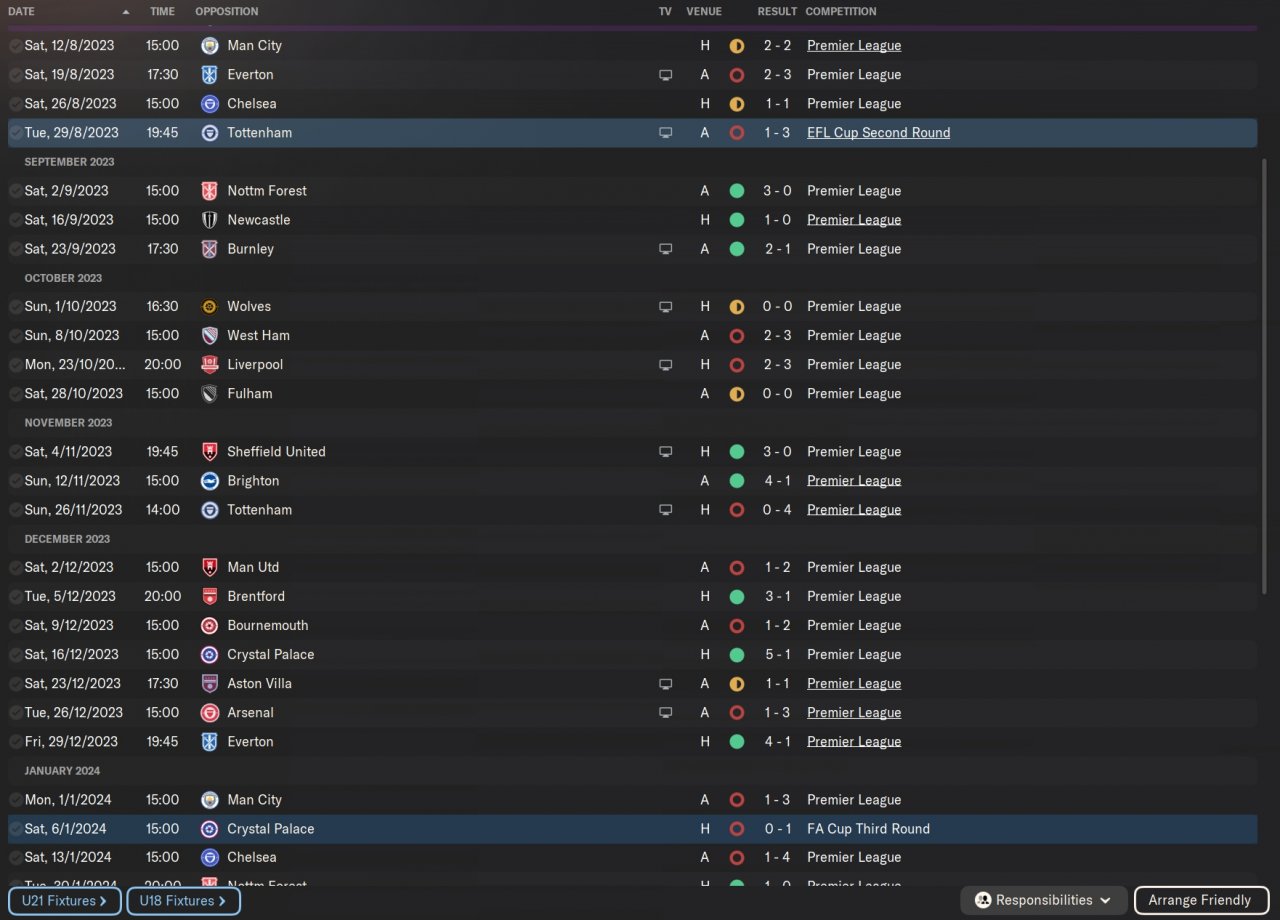1280x920 pixels.
Task: Click the TV broadcast icon on the Everton away row
Action: (665, 75)
